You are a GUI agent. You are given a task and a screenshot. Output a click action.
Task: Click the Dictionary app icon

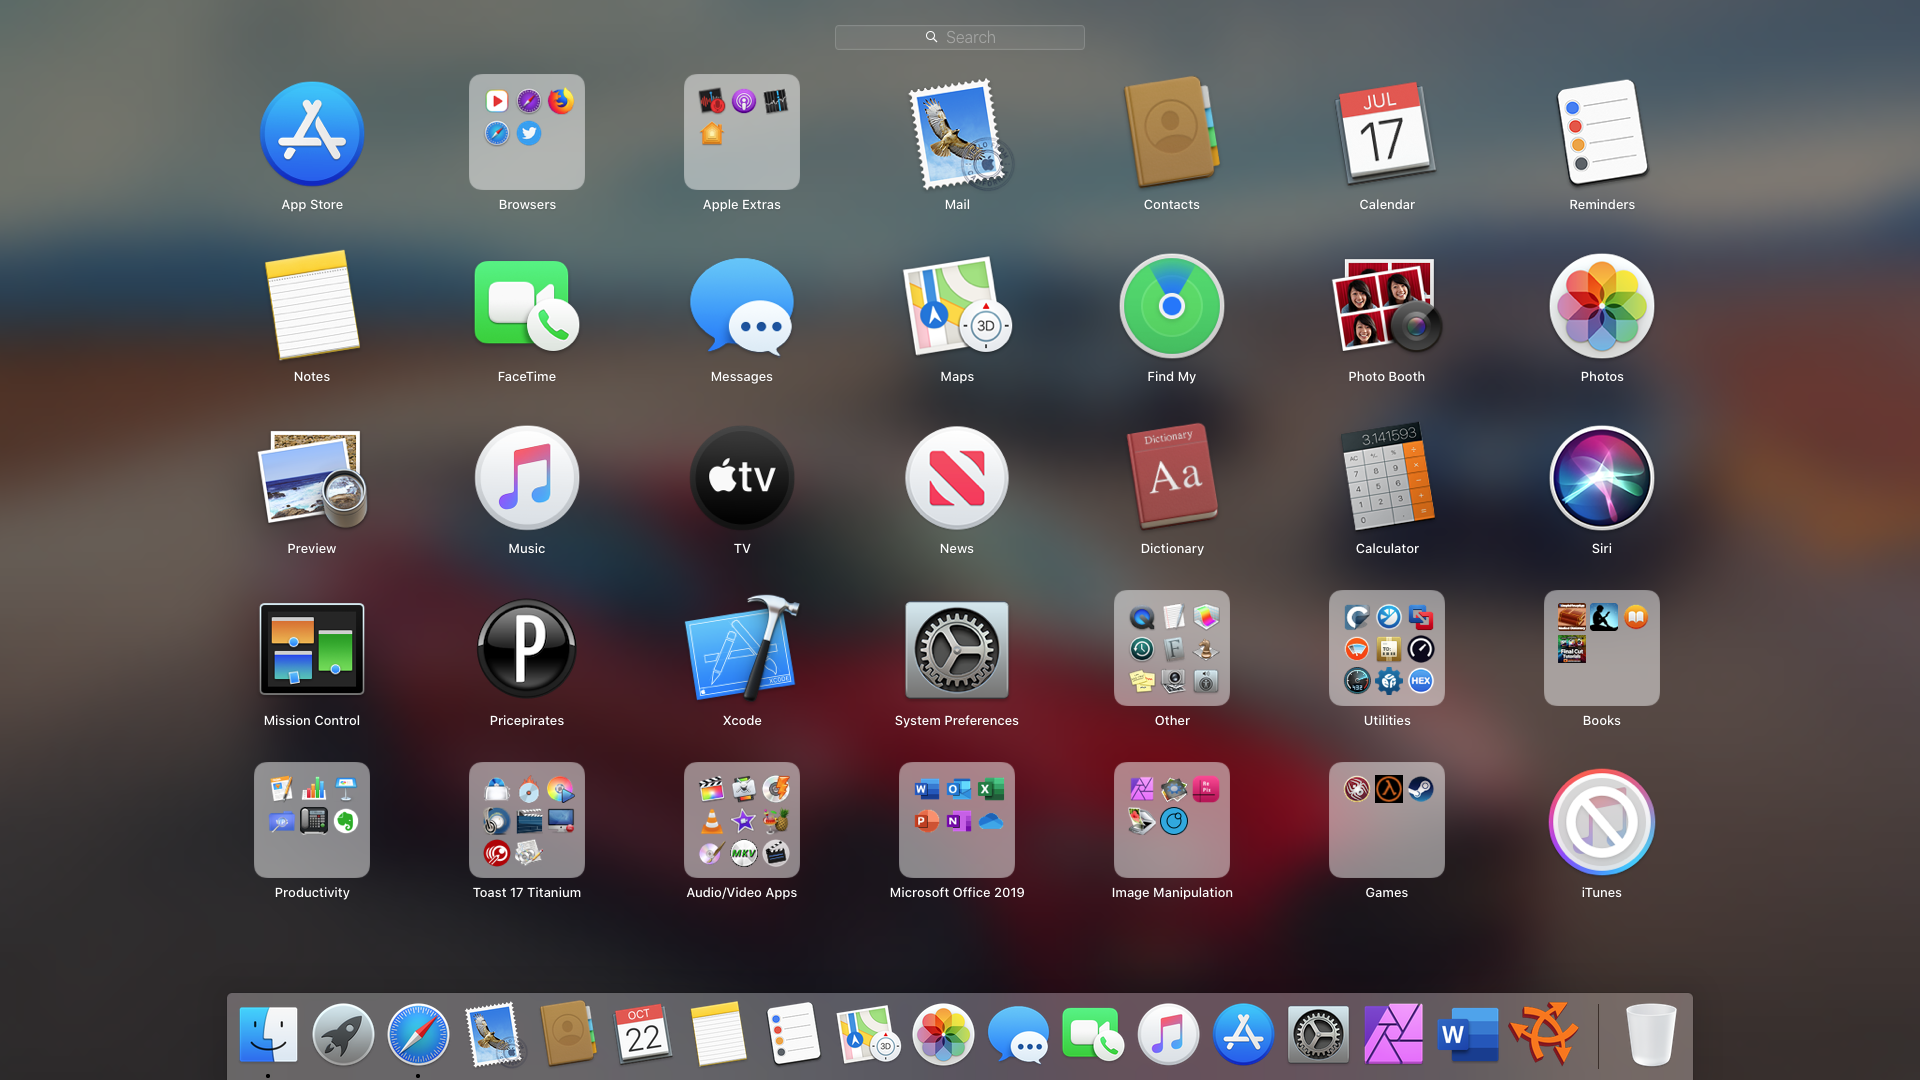click(1171, 478)
